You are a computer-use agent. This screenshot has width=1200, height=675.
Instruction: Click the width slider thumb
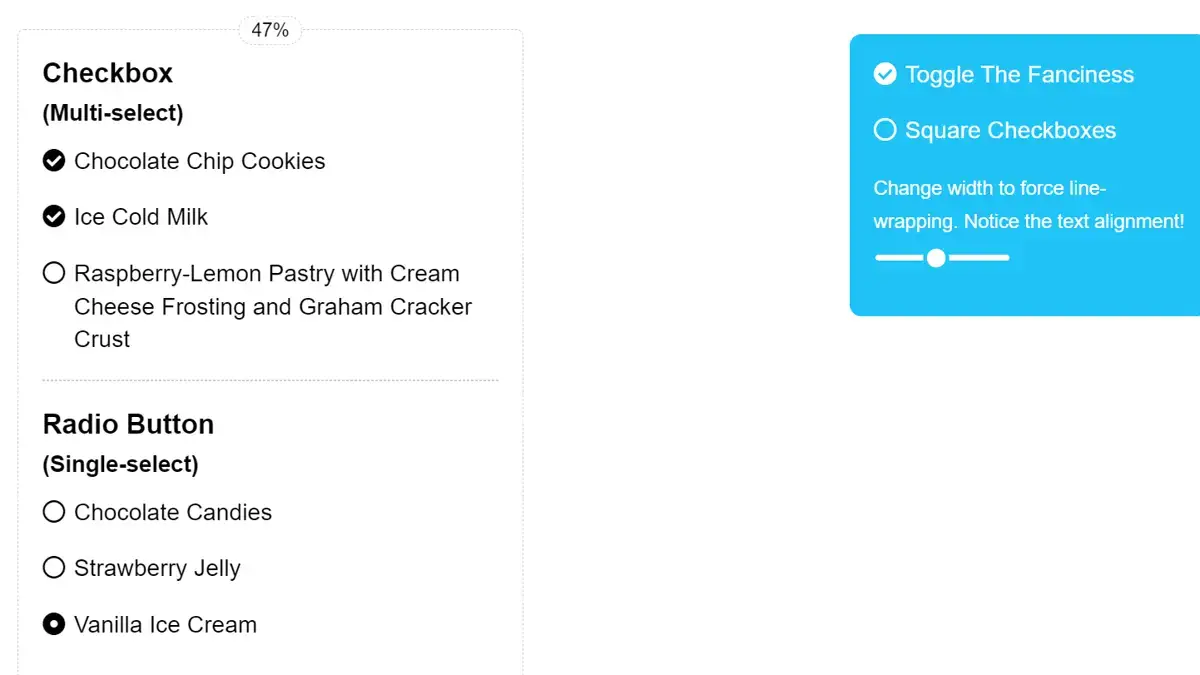pos(936,258)
